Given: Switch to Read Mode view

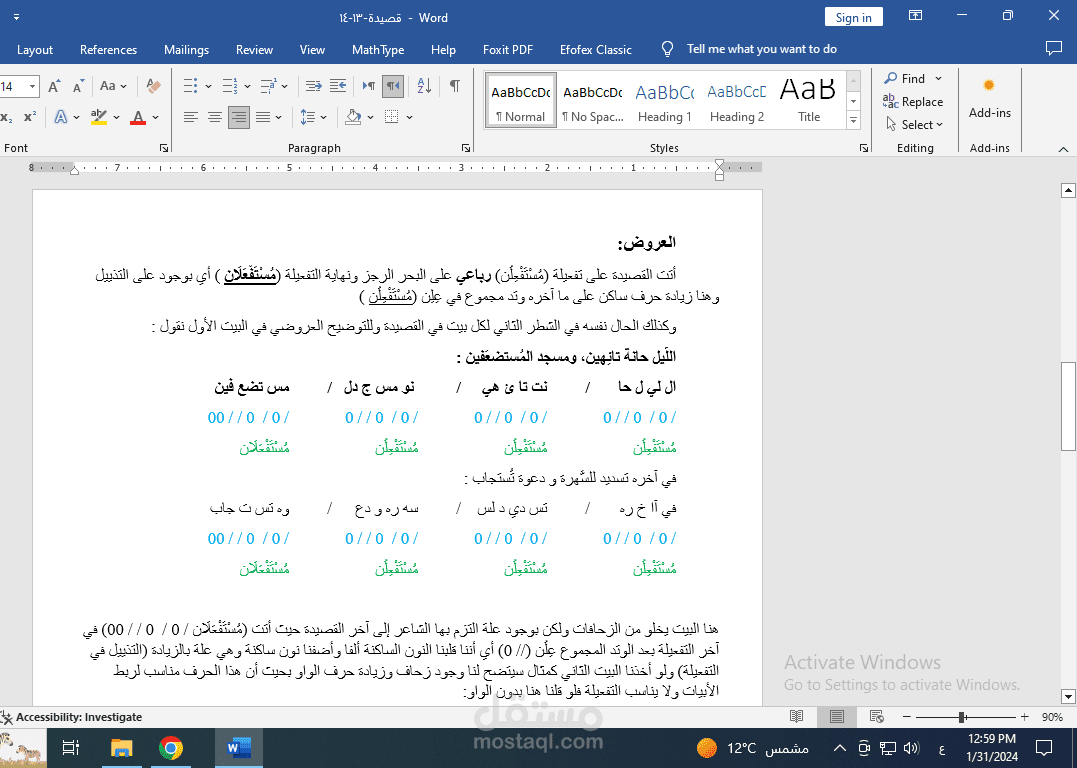Looking at the screenshot, I should pos(797,716).
